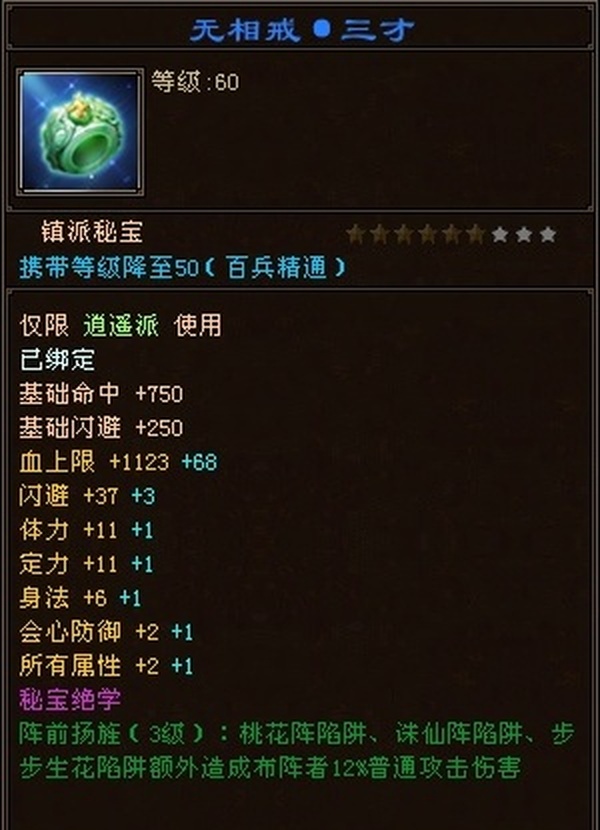Click the 等级:60 level label
This screenshot has height=830, width=600.
click(195, 82)
